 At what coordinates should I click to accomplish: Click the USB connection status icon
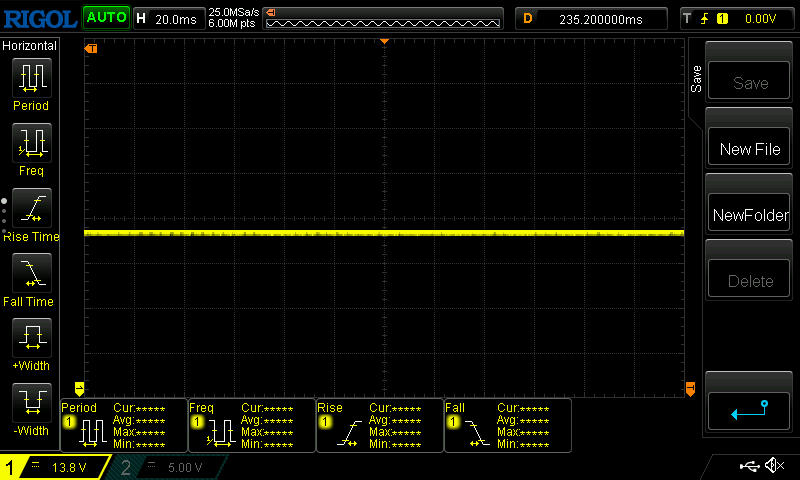point(749,466)
